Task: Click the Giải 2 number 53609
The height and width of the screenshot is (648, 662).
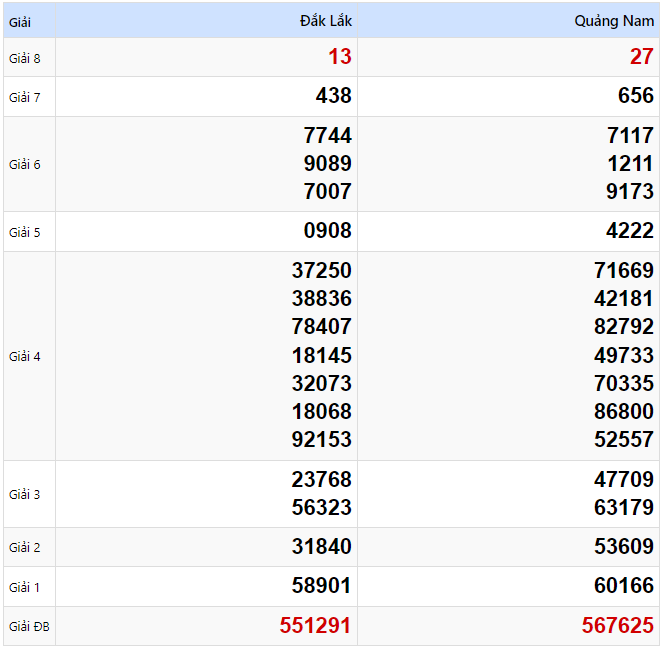Action: pyautogui.click(x=623, y=547)
